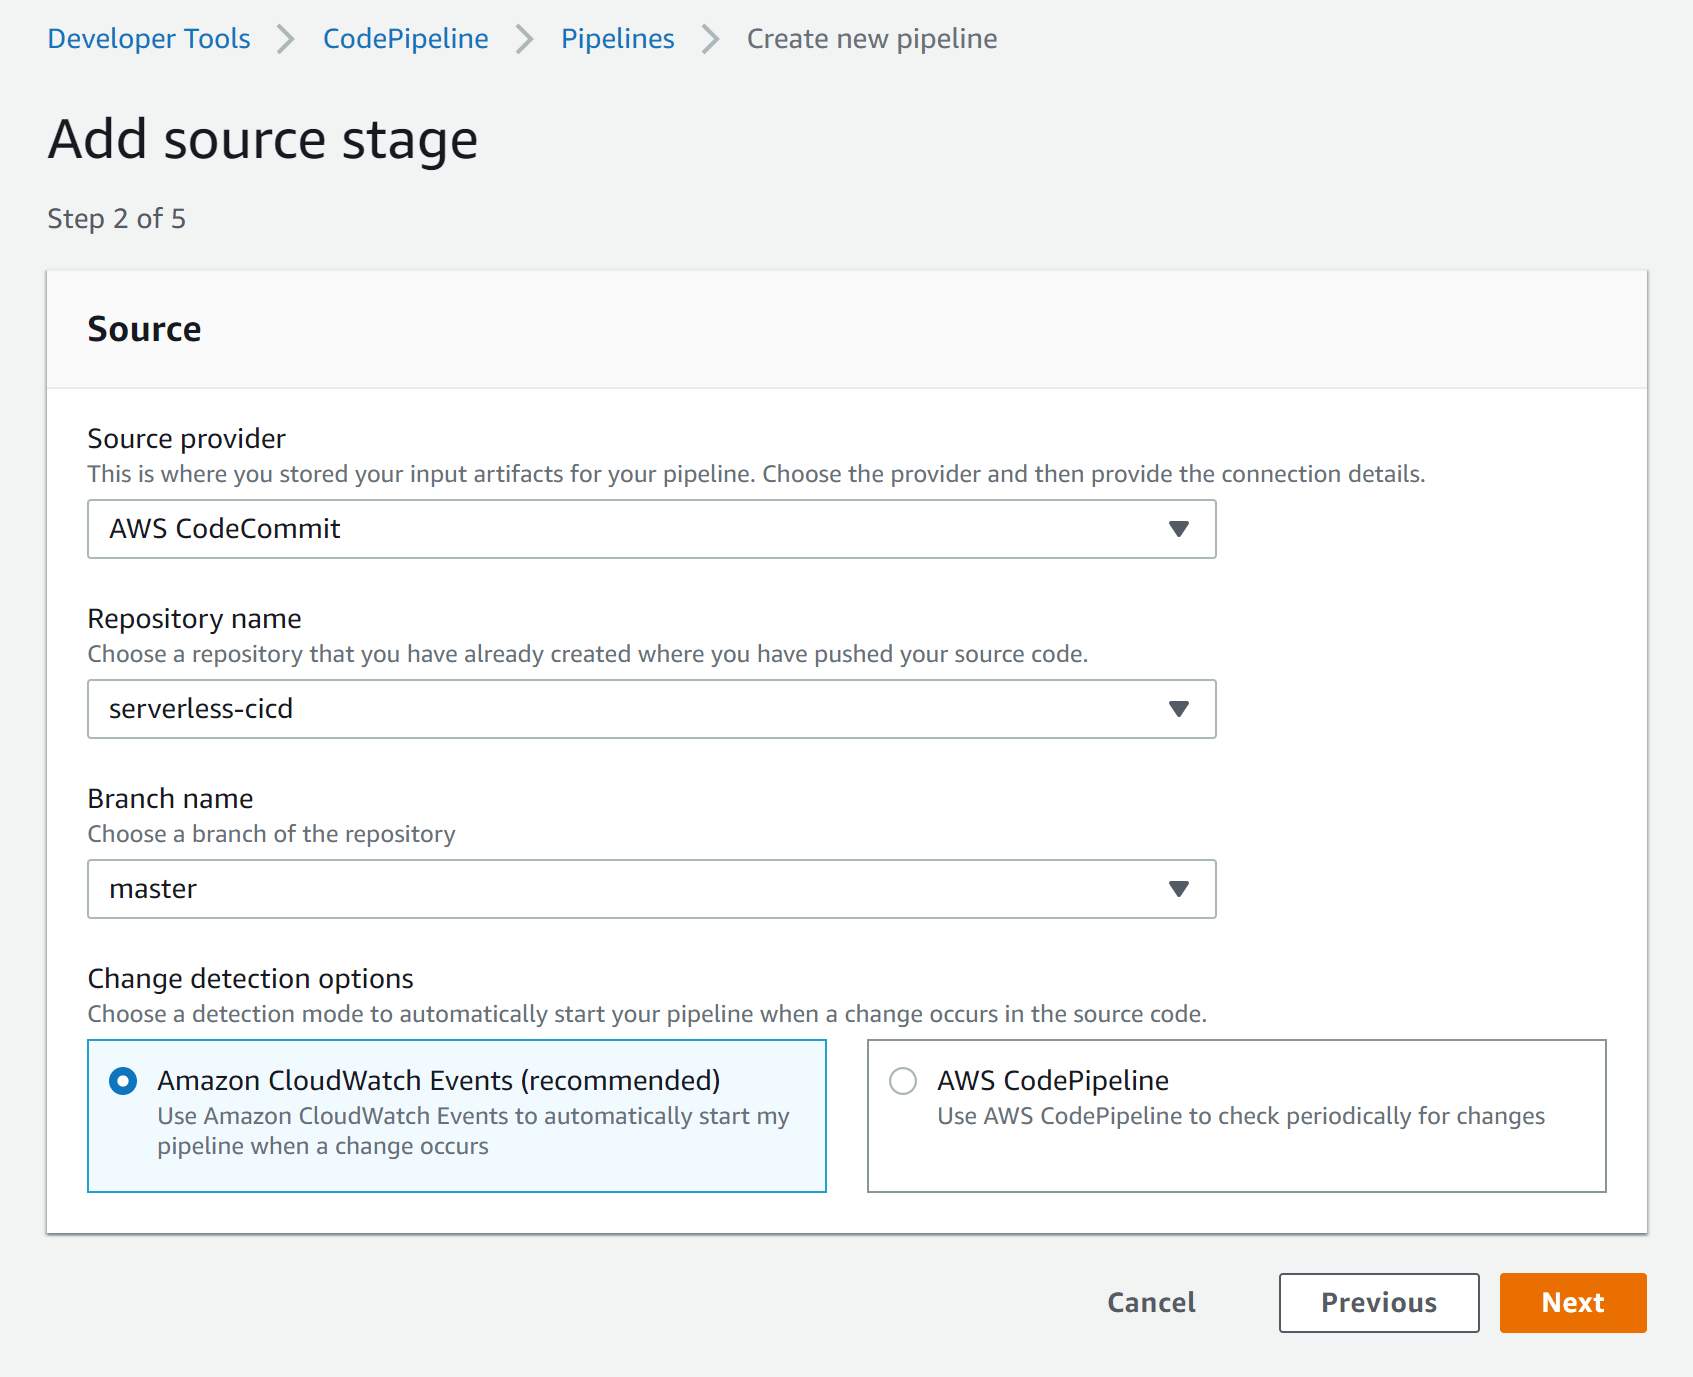The height and width of the screenshot is (1377, 1693).
Task: Click the Repository name dropdown arrow
Action: coord(1179,709)
